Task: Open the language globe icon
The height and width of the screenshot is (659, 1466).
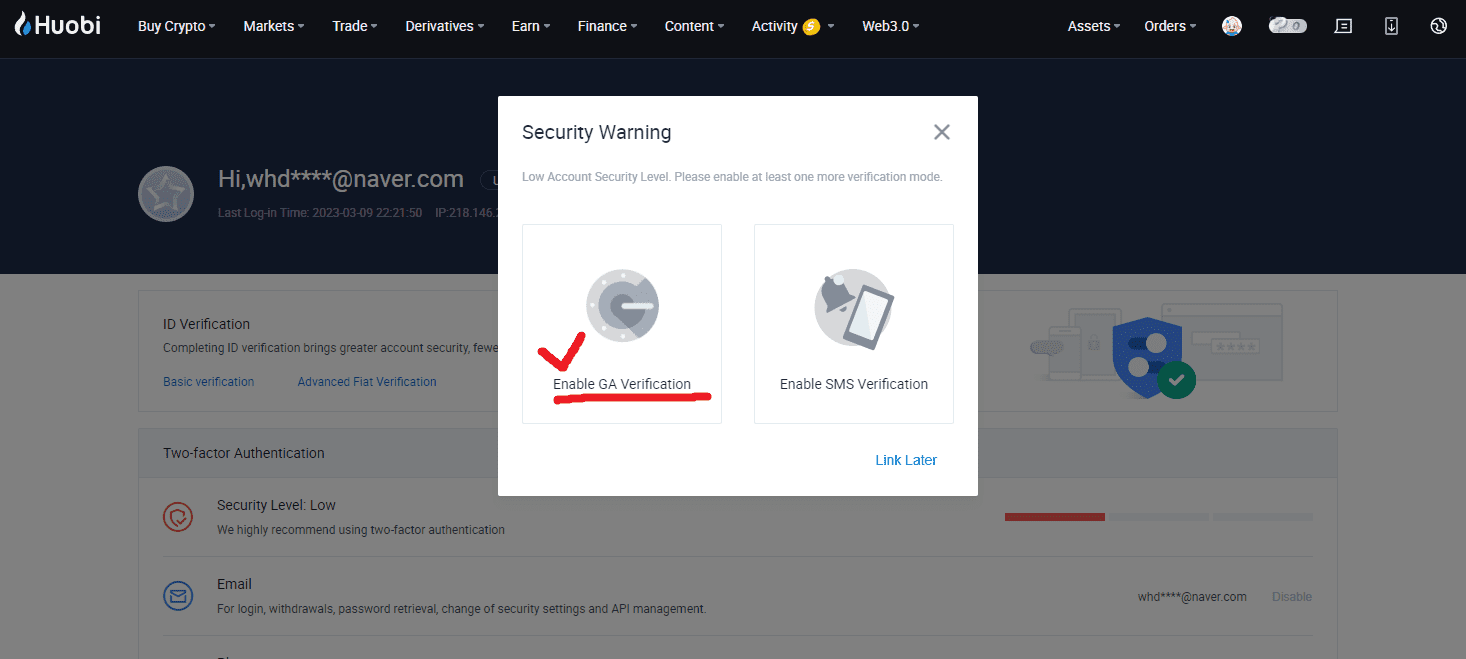Action: (1438, 25)
